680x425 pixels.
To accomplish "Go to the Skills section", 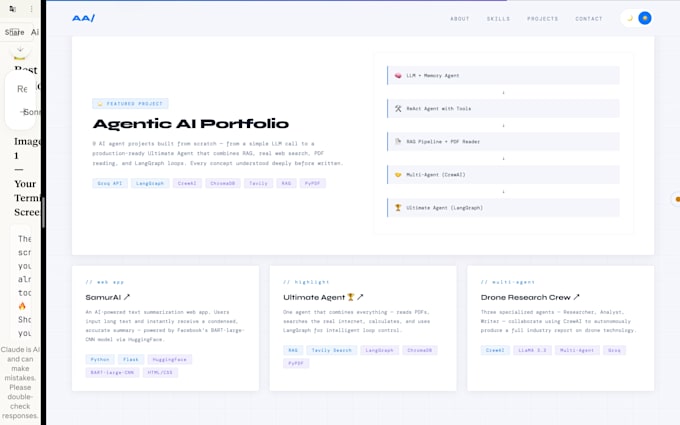I will tap(498, 19).
